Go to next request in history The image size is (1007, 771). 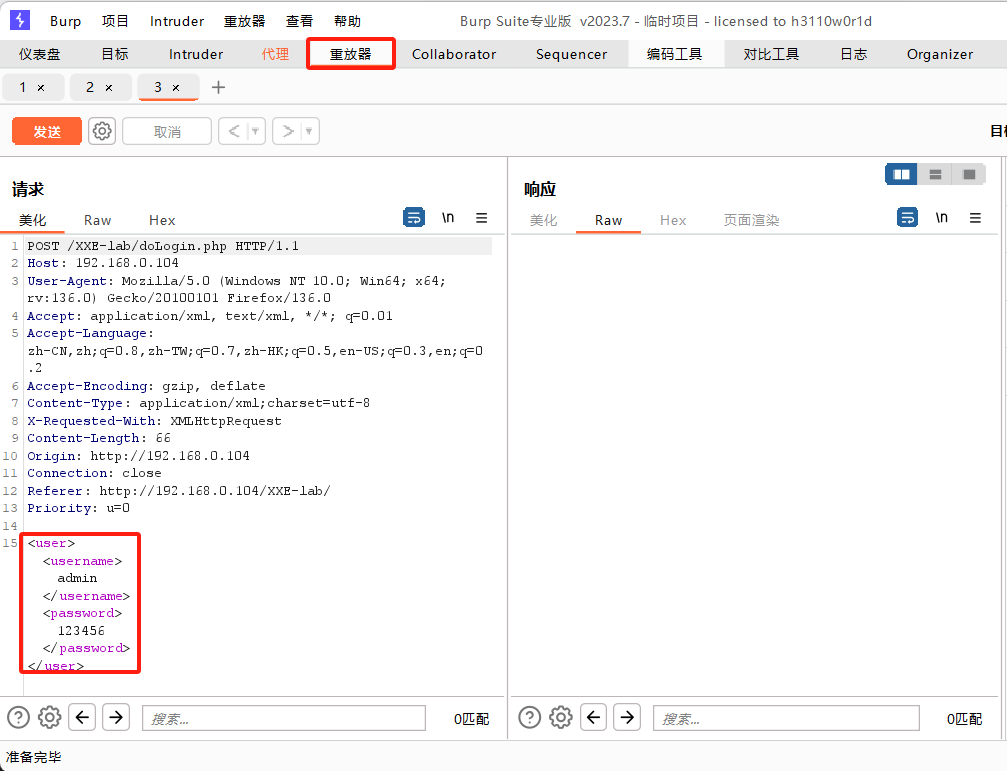tap(288, 131)
